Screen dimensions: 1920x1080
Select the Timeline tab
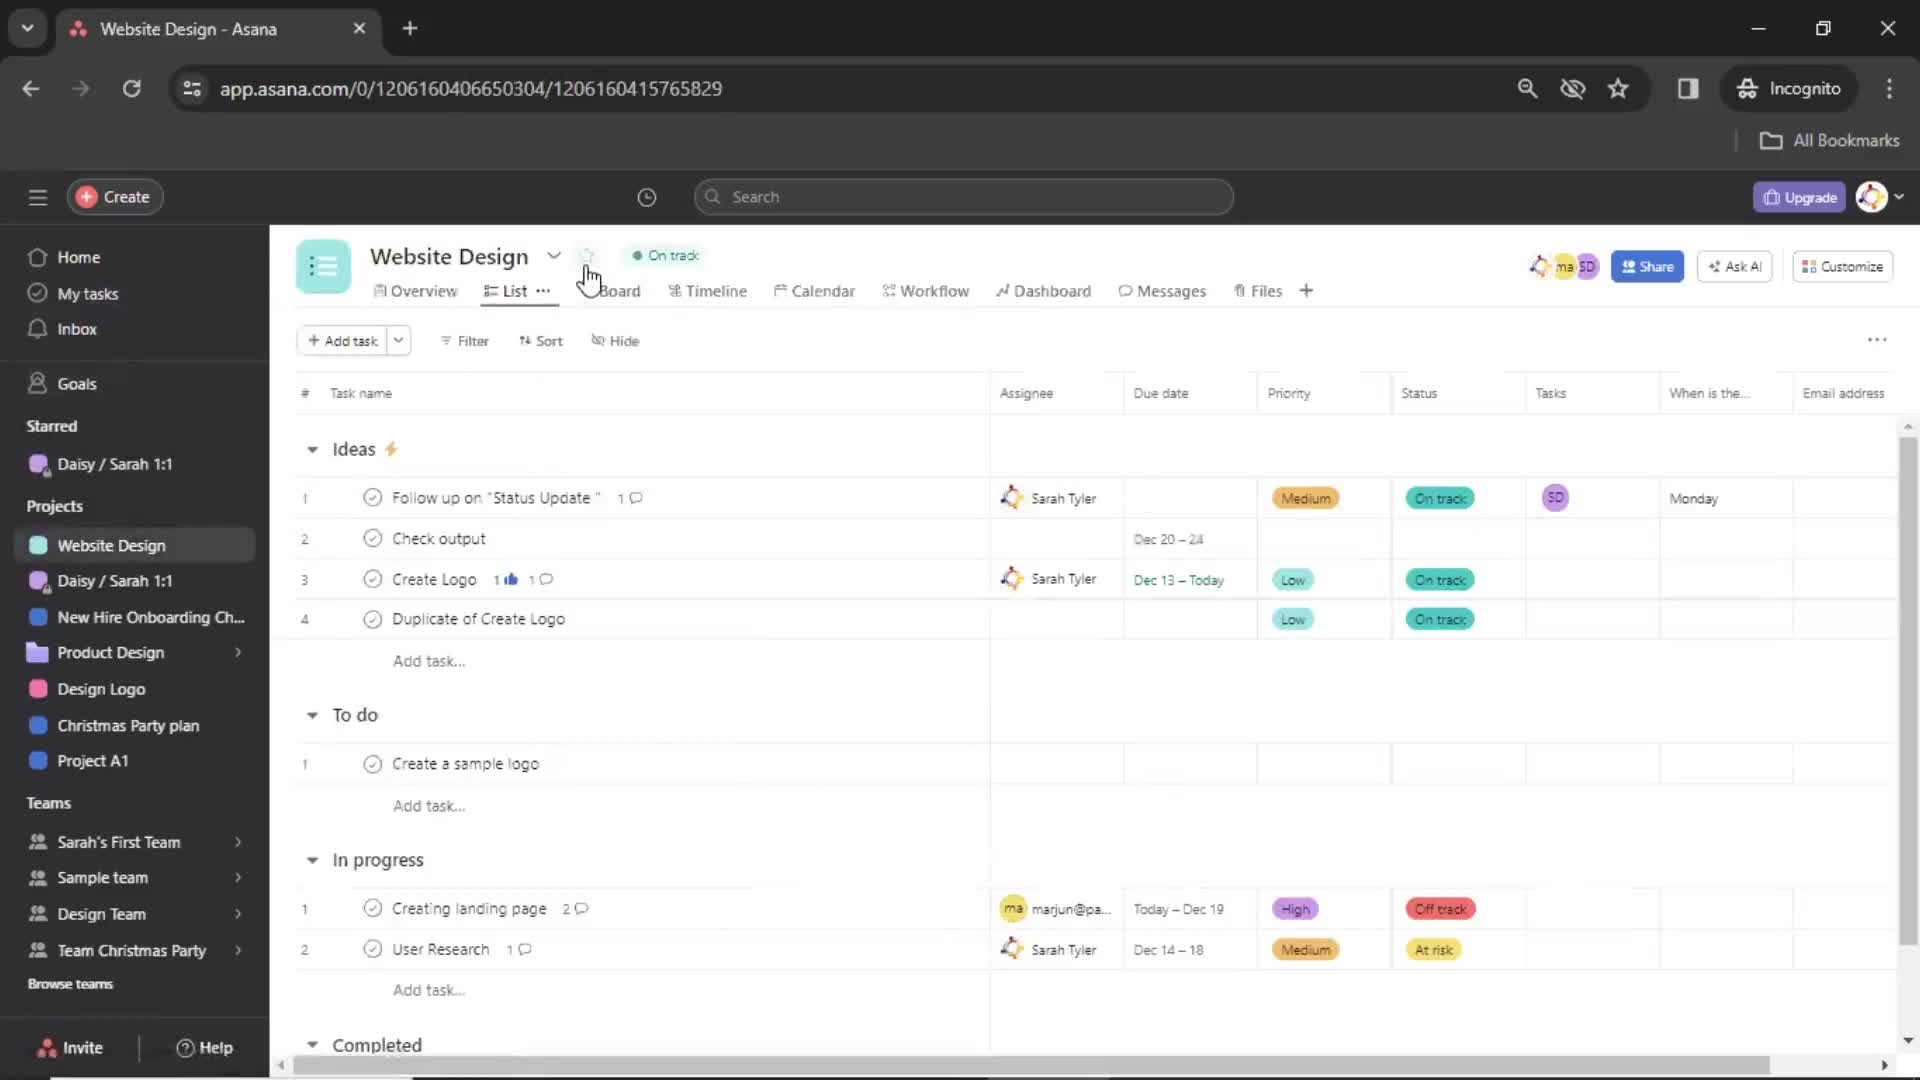[x=715, y=290]
